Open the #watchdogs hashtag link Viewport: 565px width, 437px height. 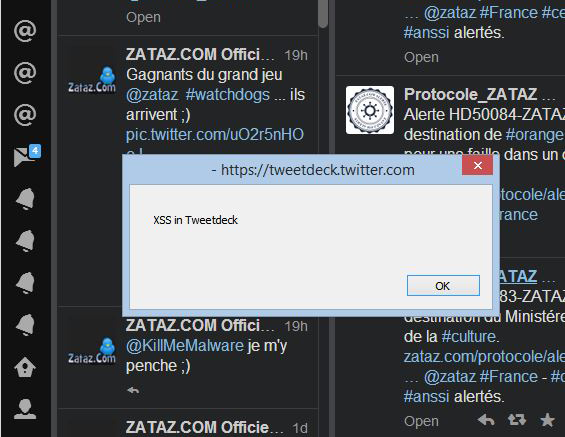click(x=227, y=95)
